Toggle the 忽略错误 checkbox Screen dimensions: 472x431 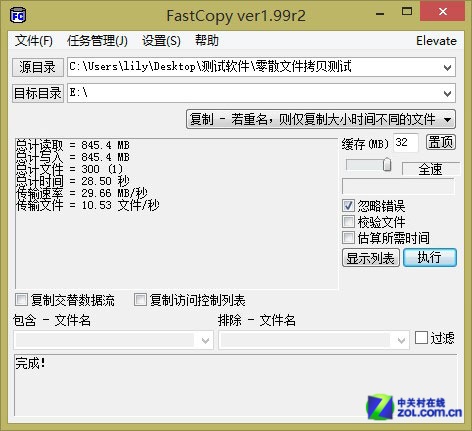348,206
